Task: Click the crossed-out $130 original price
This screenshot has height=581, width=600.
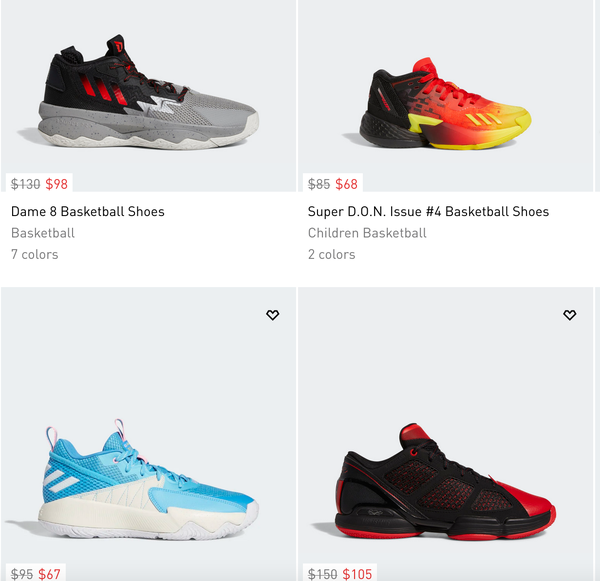Action: click(25, 184)
